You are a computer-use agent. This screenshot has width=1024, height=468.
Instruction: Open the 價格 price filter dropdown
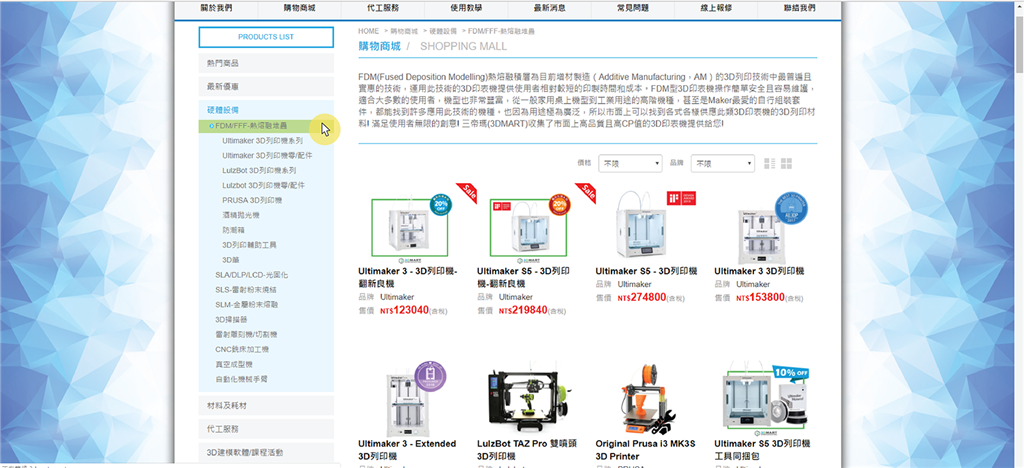click(629, 163)
